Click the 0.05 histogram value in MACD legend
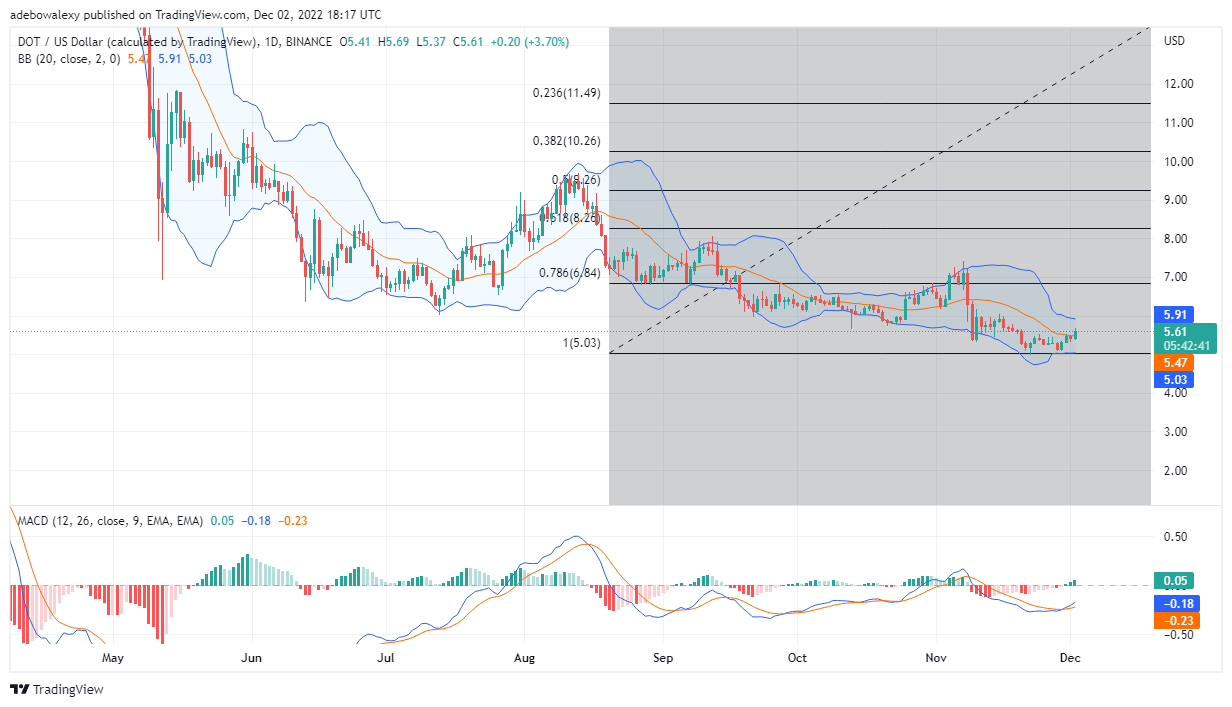The height and width of the screenshot is (707, 1232). click(222, 521)
